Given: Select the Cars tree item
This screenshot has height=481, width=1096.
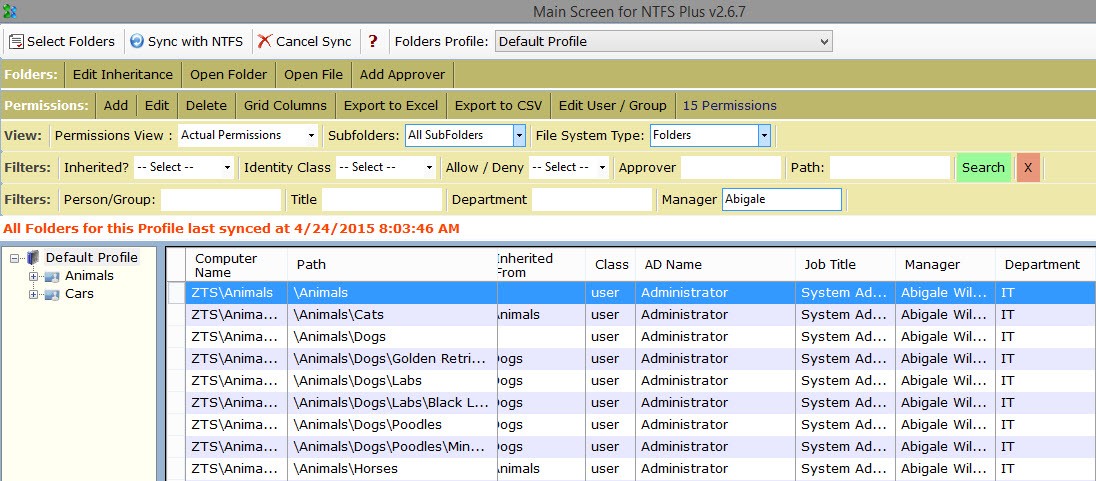Looking at the screenshot, I should [x=79, y=294].
